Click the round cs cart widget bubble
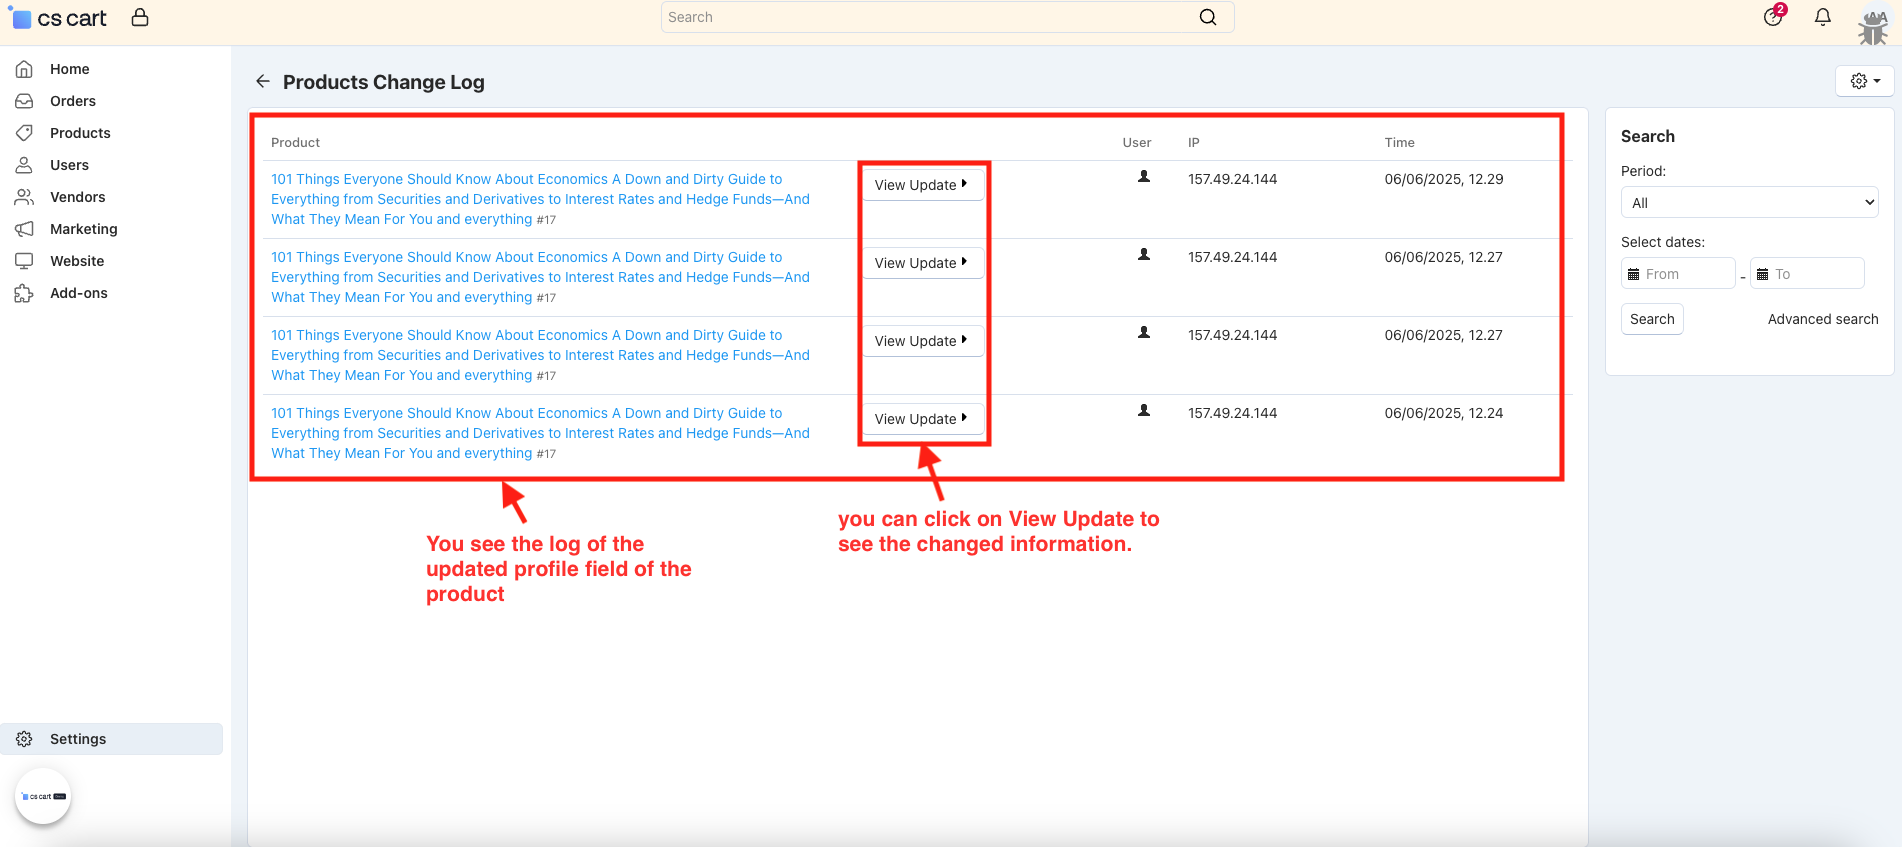 pos(43,797)
